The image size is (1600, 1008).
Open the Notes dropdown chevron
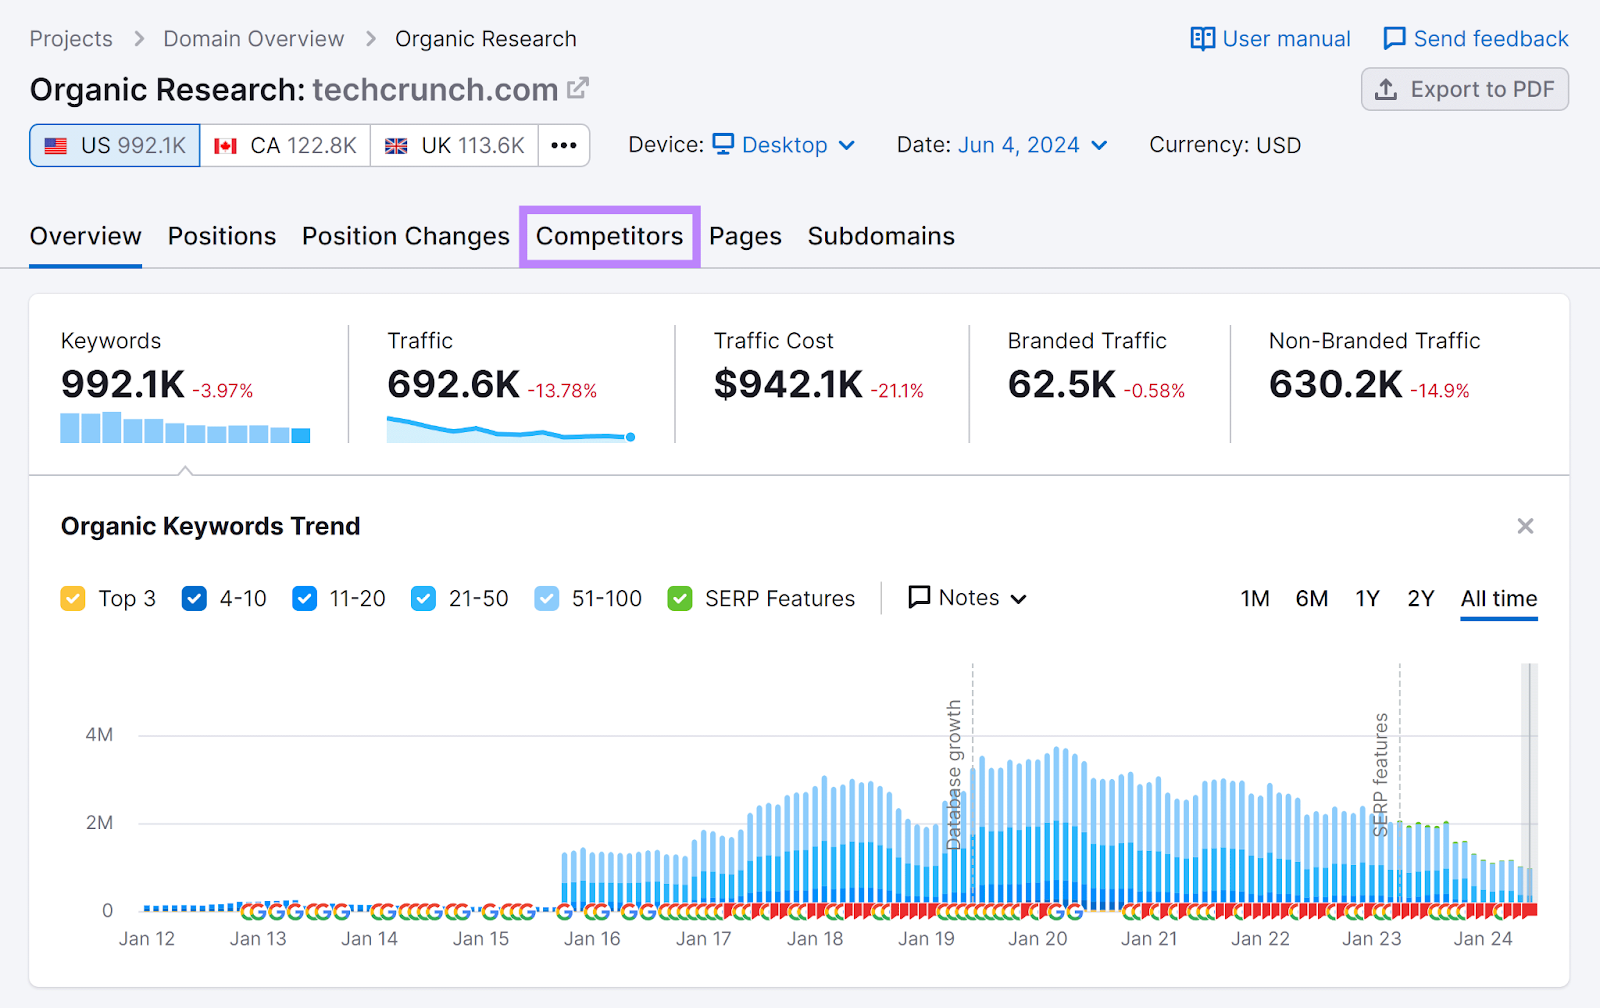pos(1020,598)
